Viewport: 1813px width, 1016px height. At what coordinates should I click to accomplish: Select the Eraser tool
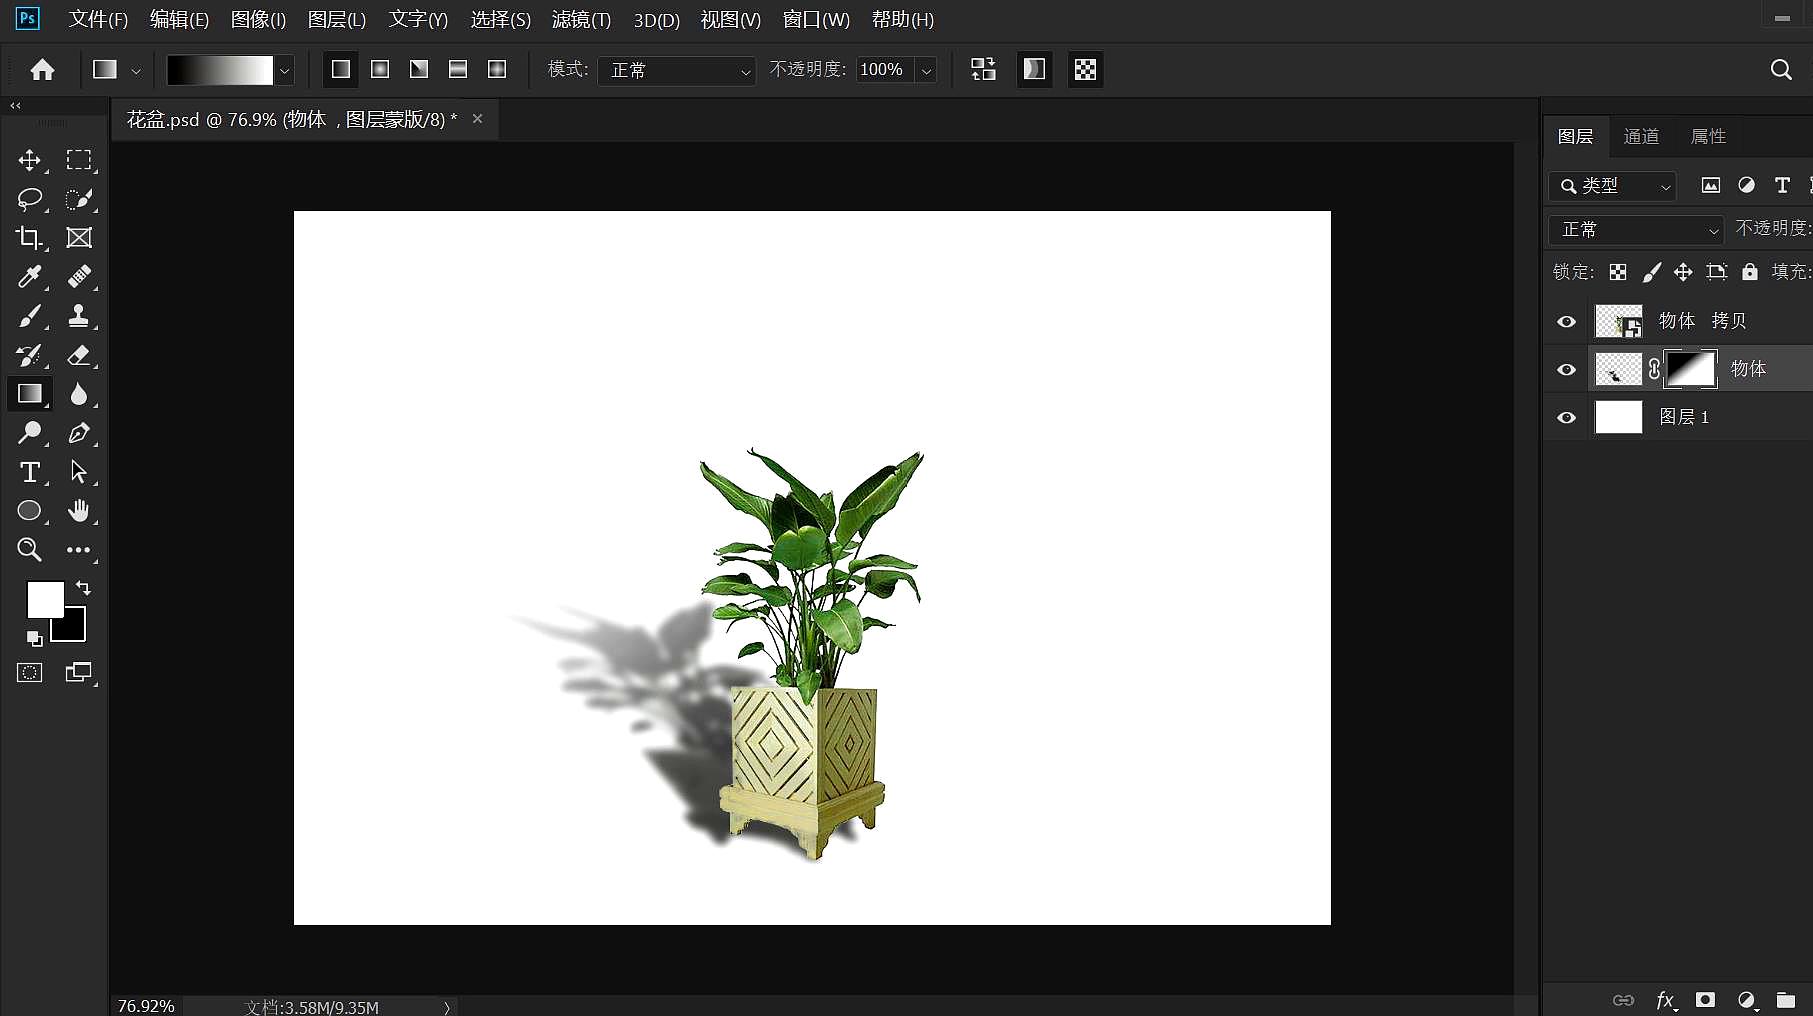click(79, 355)
